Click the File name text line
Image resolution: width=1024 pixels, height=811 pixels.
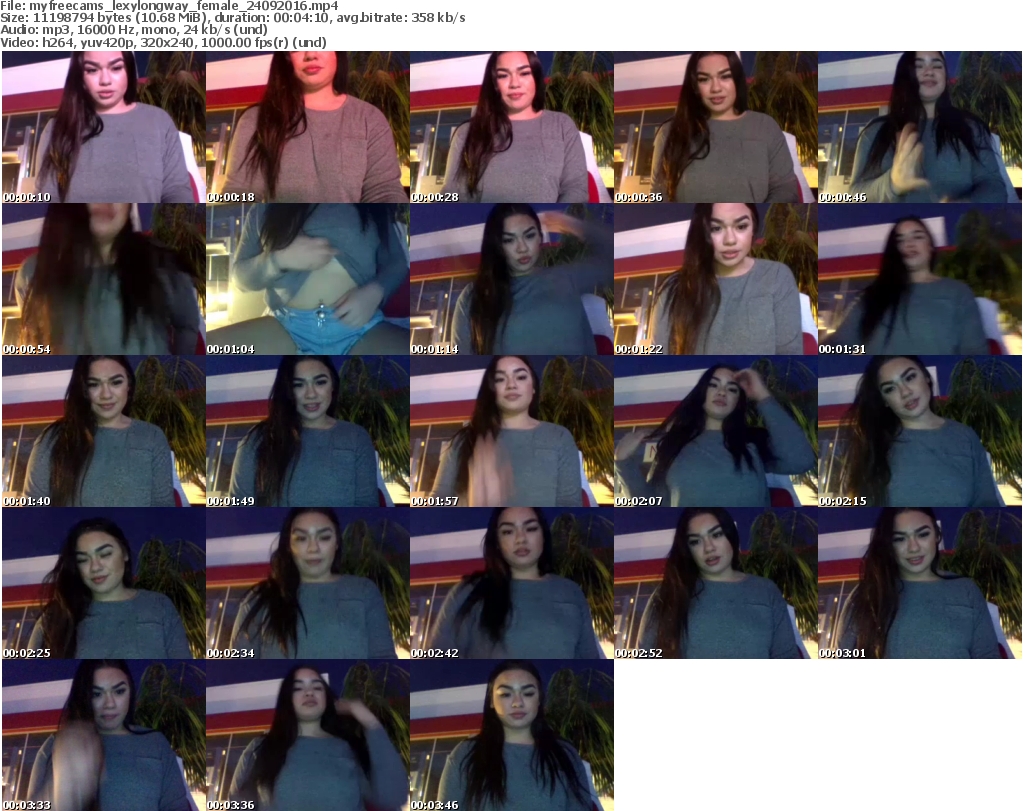tap(170, 6)
